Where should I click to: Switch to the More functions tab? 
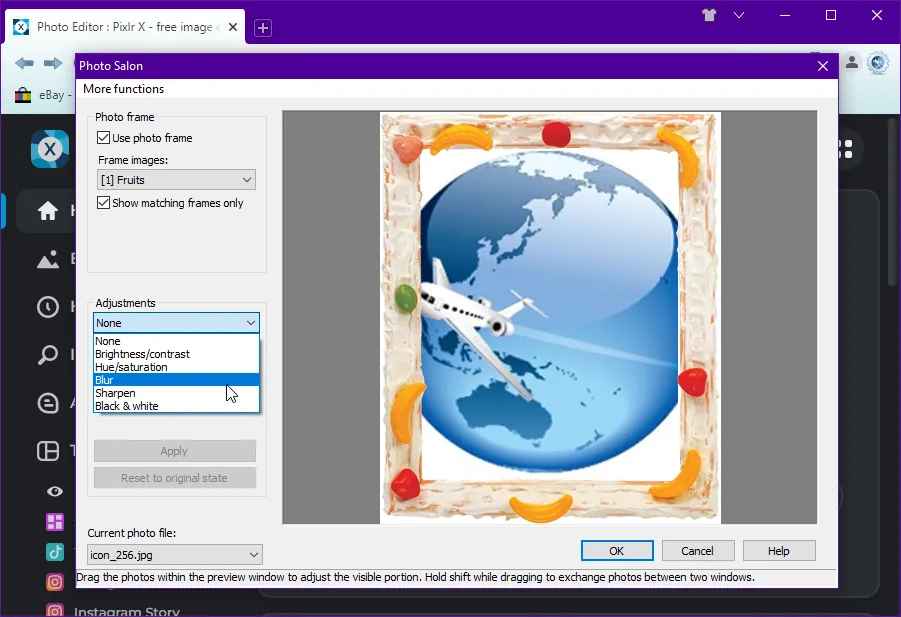click(x=123, y=88)
